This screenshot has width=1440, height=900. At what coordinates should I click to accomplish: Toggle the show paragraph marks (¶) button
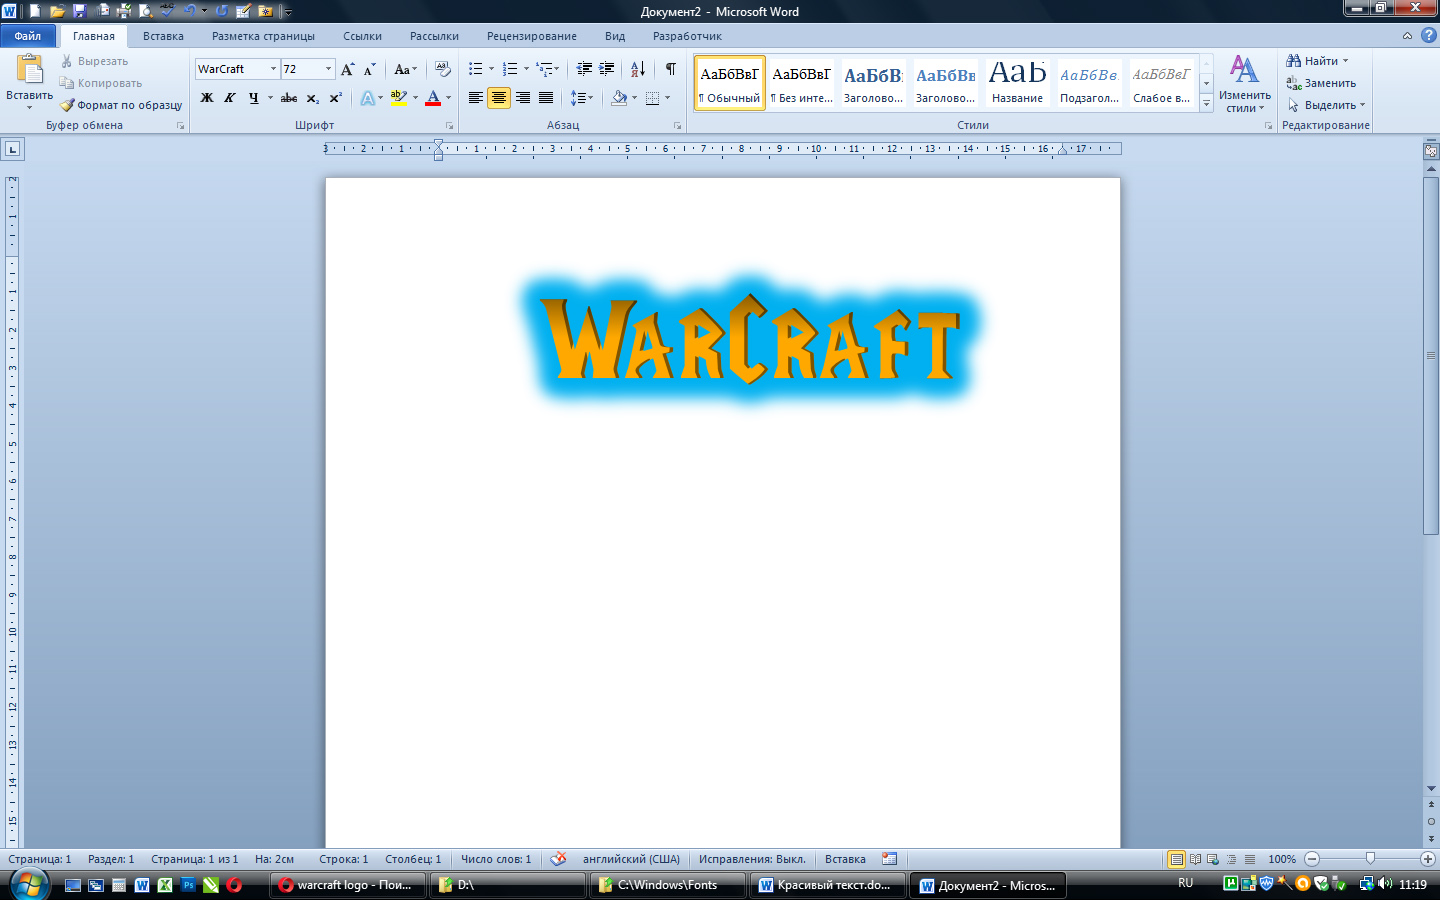[x=671, y=69]
